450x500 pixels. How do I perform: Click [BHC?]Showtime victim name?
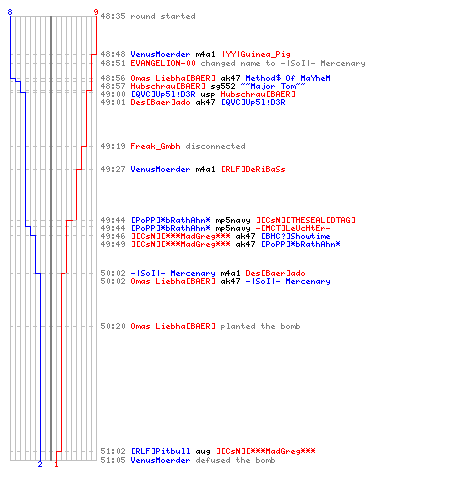pyautogui.click(x=295, y=236)
